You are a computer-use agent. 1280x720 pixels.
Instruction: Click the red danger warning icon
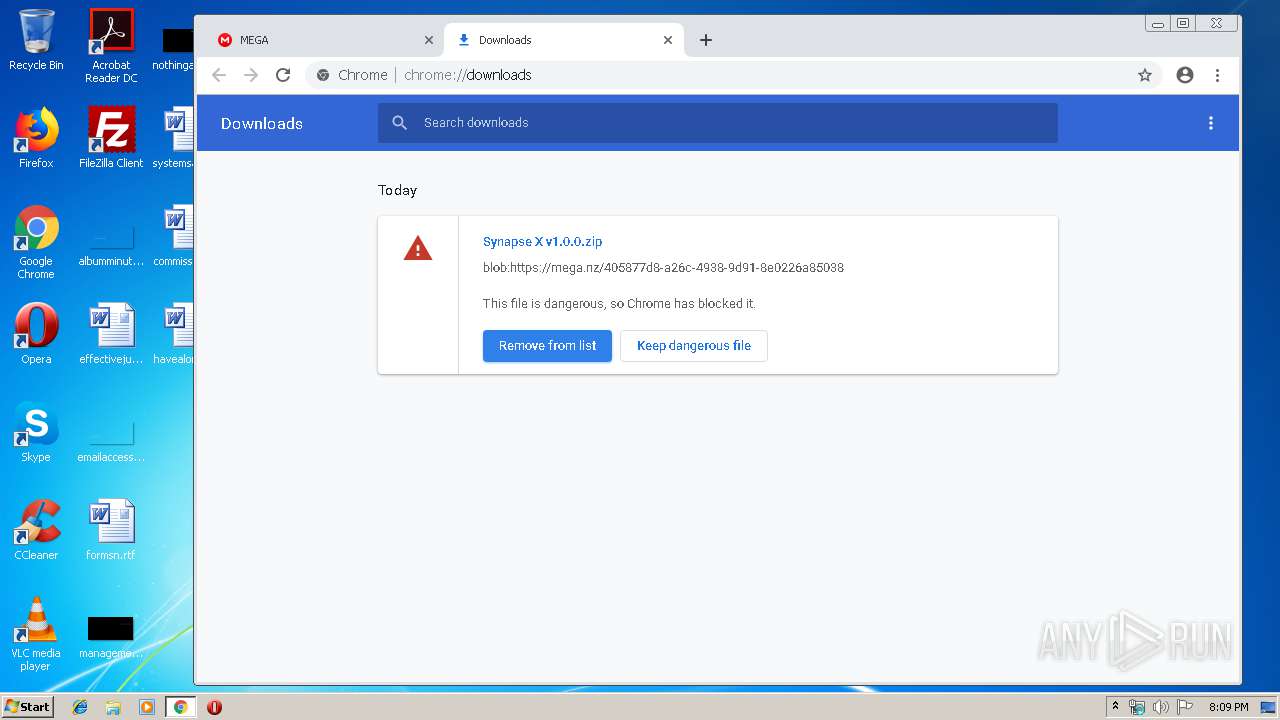click(x=417, y=248)
